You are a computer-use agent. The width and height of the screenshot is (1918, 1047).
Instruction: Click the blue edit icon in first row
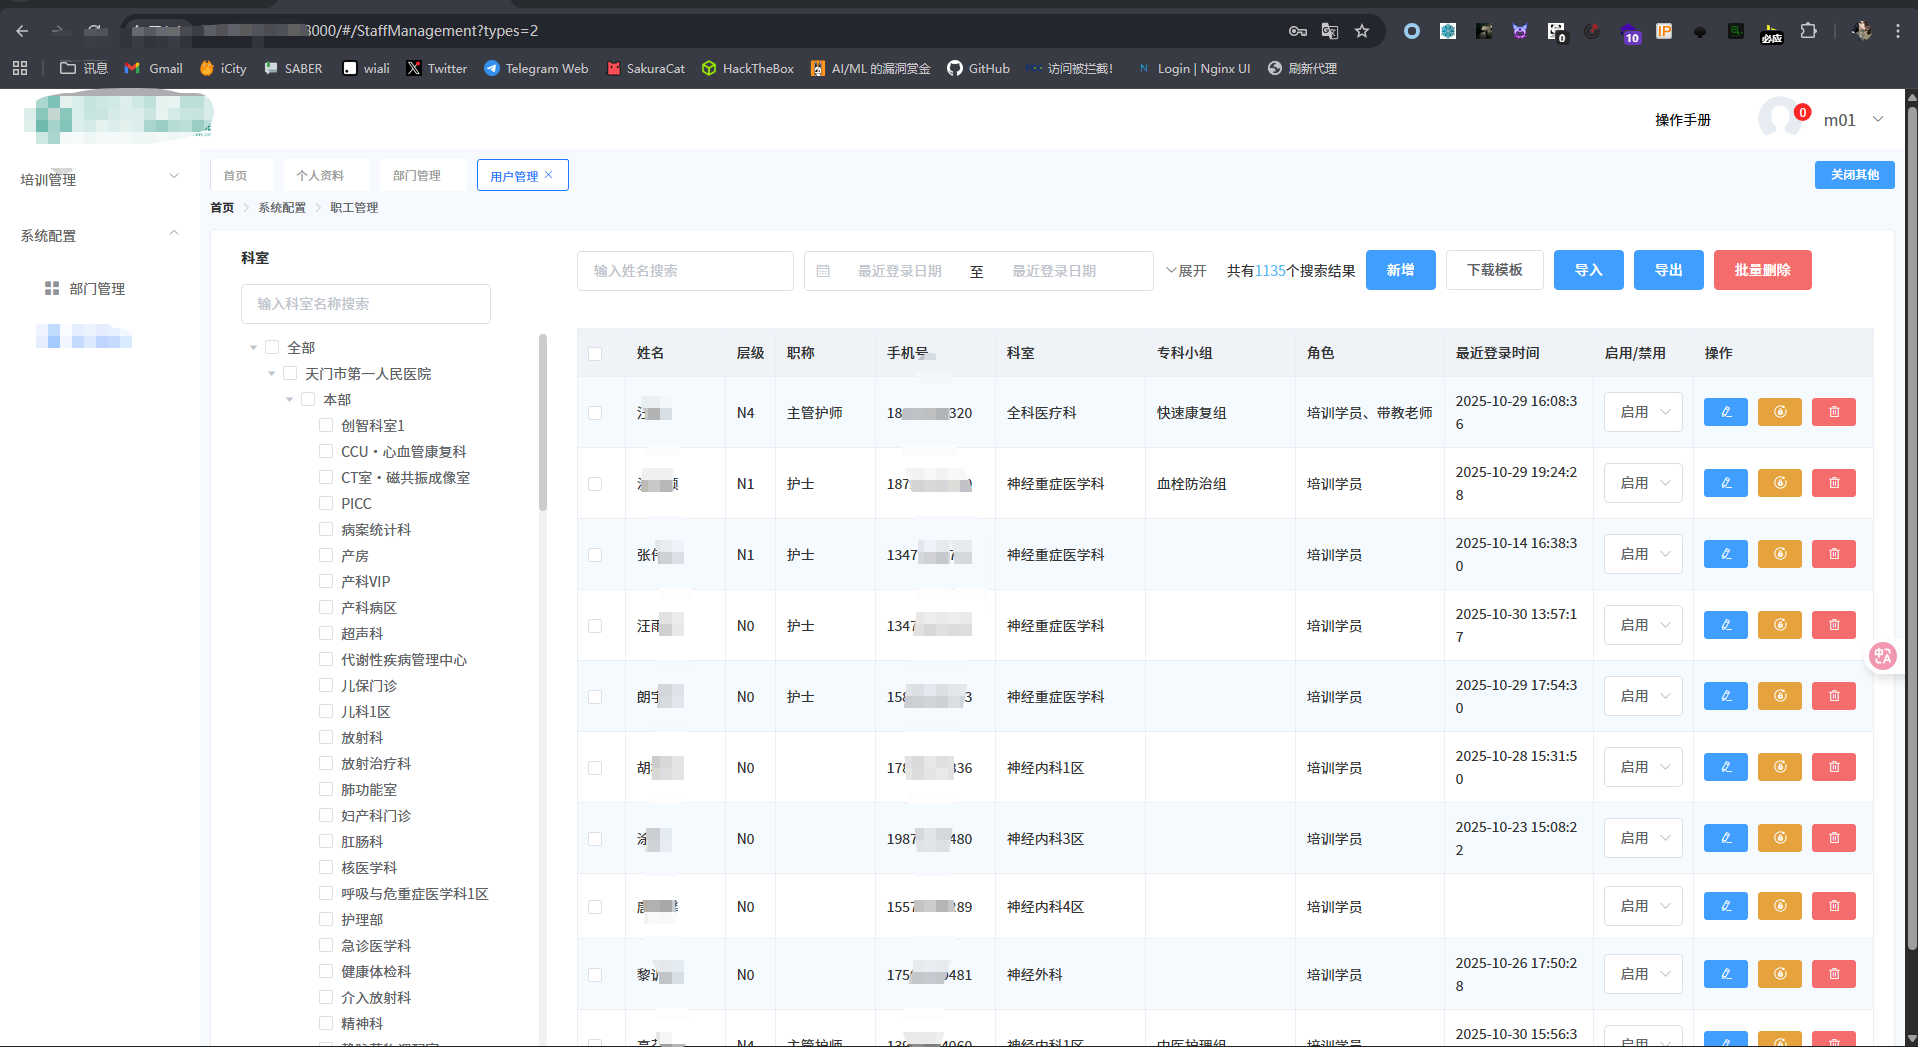pyautogui.click(x=1725, y=412)
